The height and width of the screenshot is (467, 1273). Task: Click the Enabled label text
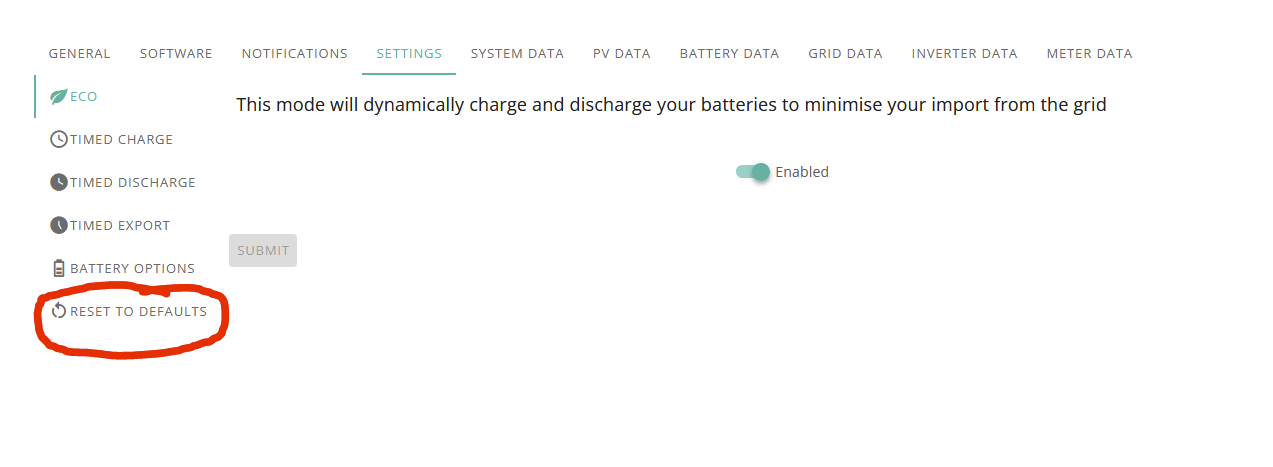tap(802, 172)
